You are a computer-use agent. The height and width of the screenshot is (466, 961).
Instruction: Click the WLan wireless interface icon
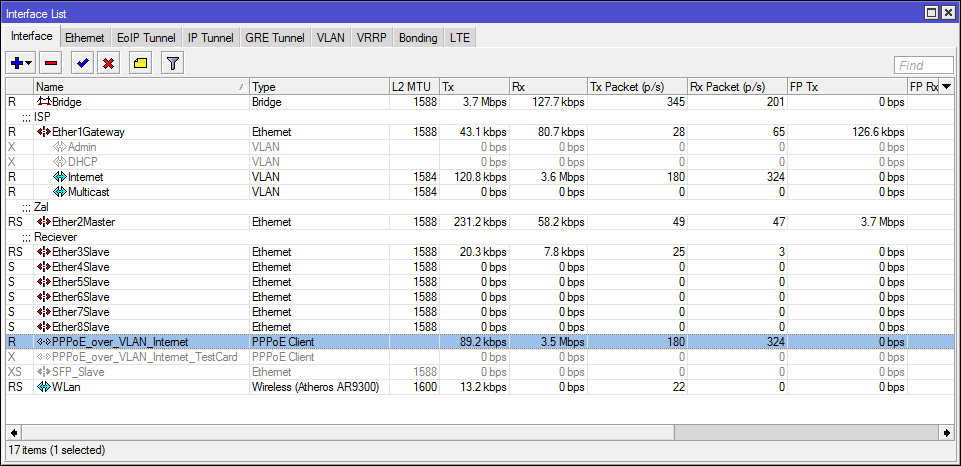[44, 386]
